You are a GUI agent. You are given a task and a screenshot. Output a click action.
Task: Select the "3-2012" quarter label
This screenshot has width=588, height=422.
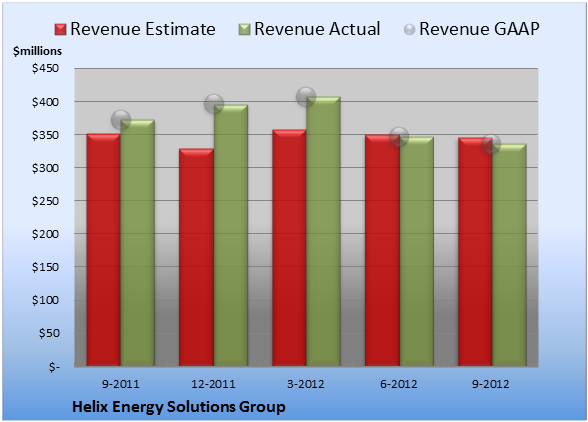point(306,384)
